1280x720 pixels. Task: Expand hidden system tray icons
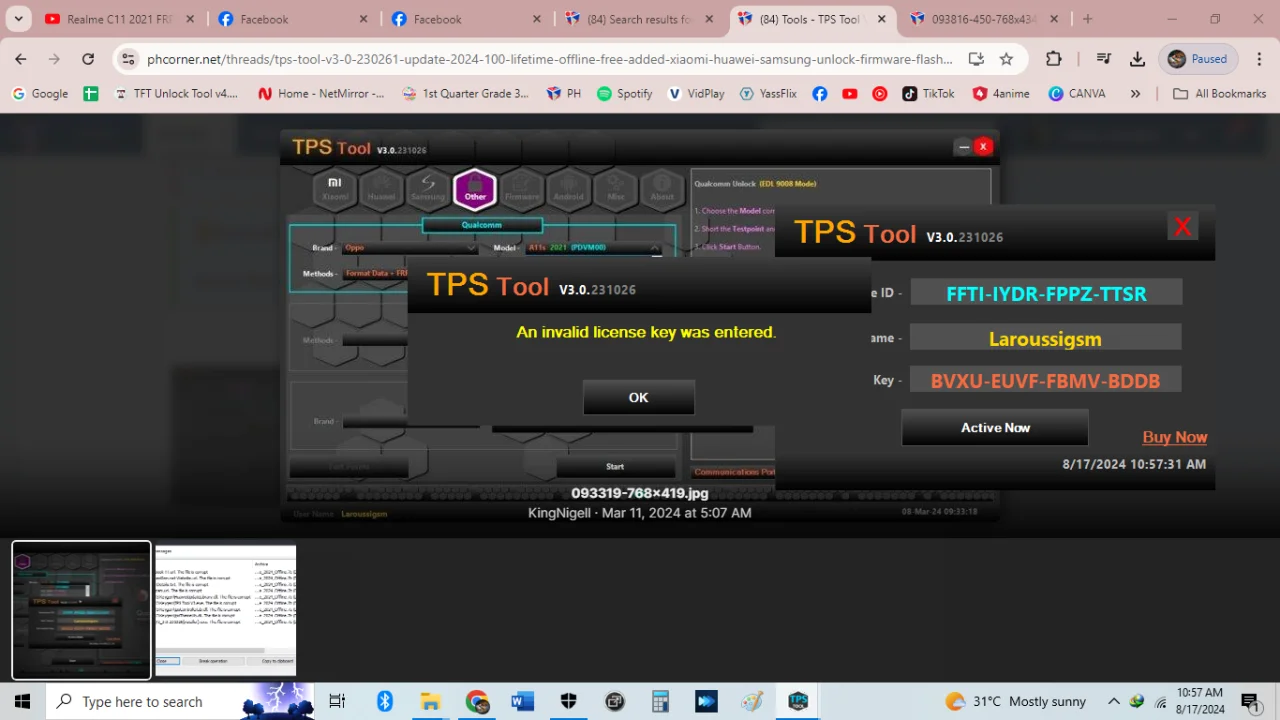click(x=1114, y=702)
